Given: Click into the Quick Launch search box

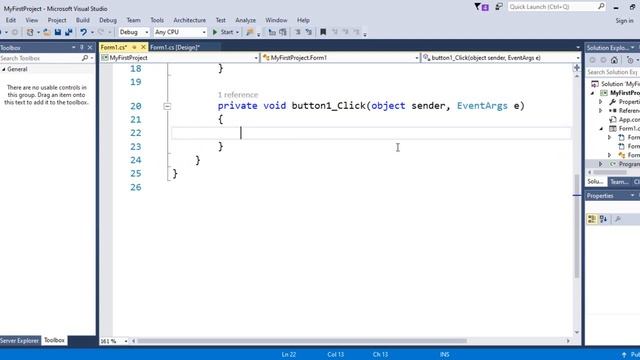Looking at the screenshot, I should coord(553,7).
